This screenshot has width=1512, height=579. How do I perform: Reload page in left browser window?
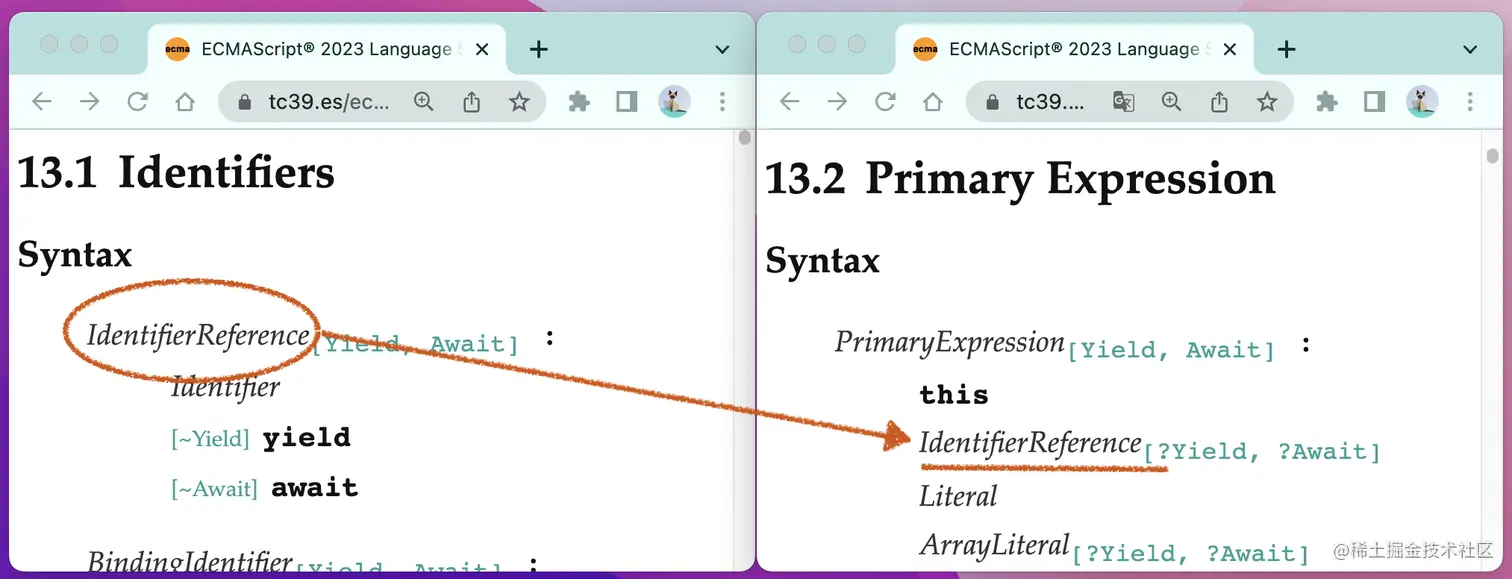pos(137,101)
